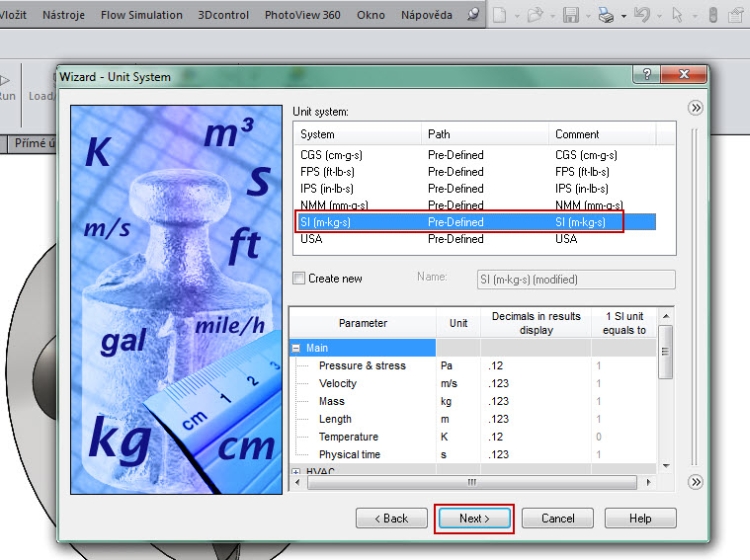This screenshot has height=560, width=750.
Task: Click the pin icon beside Nápověda
Action: [473, 14]
